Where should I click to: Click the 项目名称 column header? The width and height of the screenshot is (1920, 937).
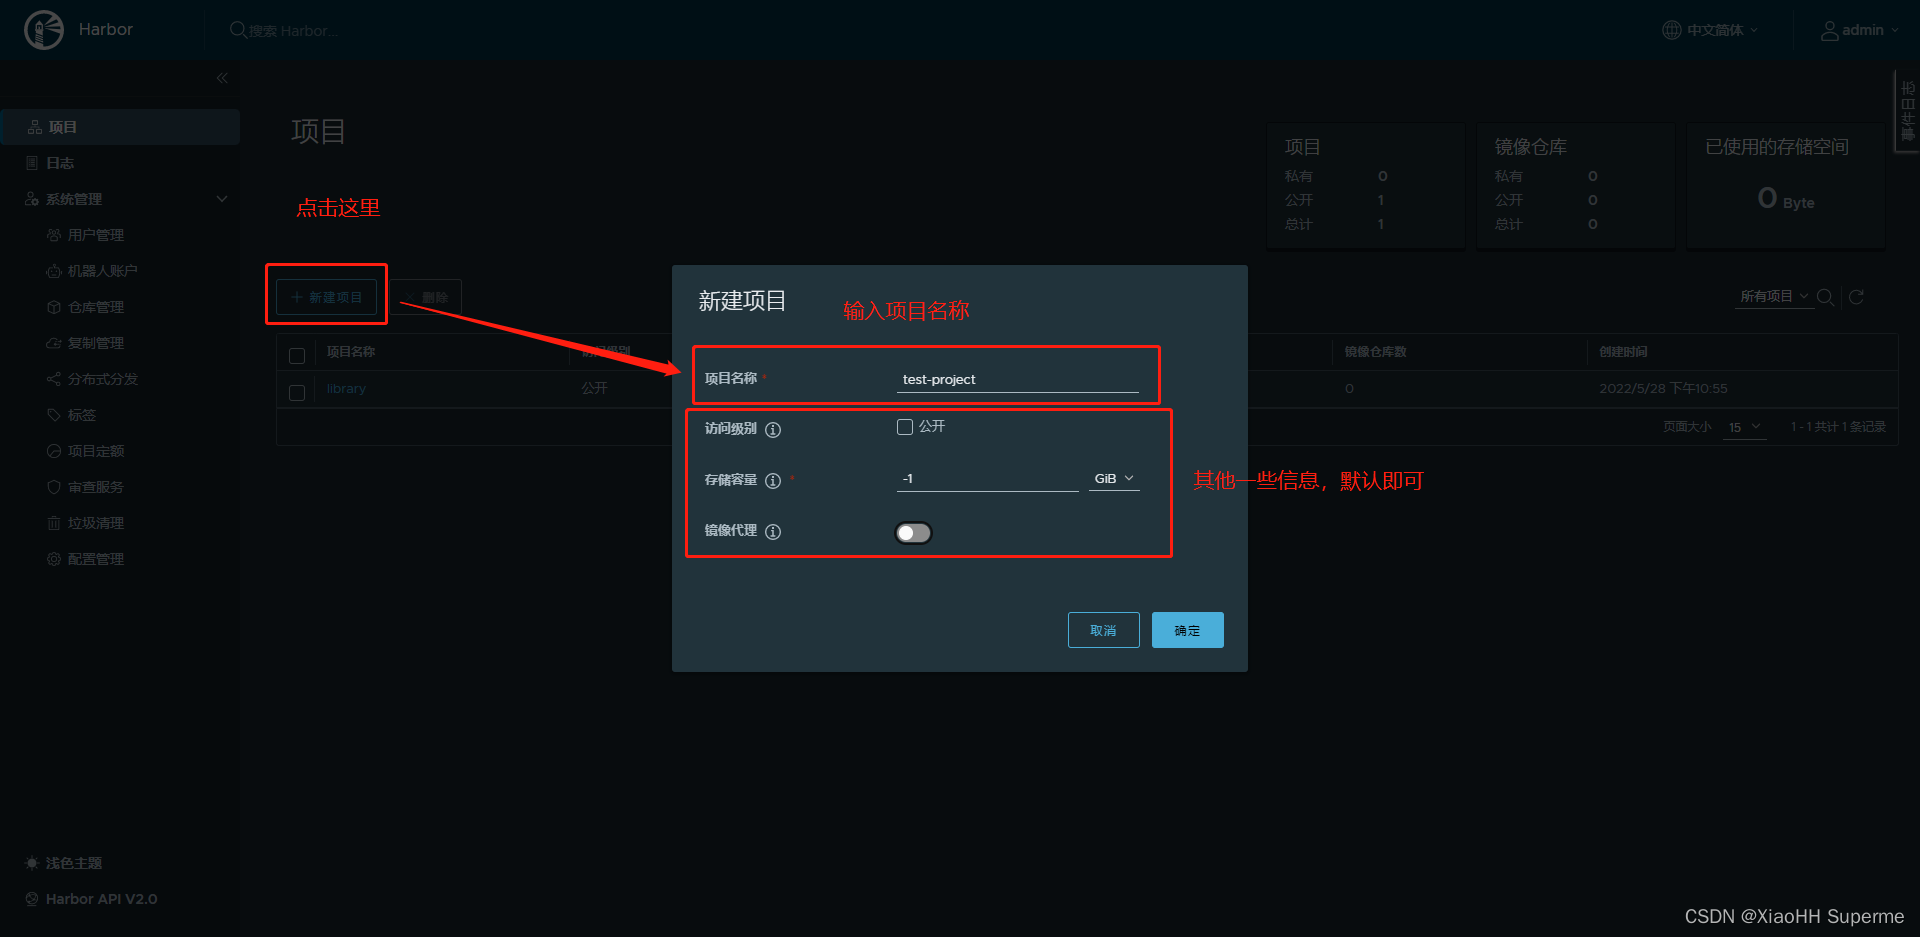pyautogui.click(x=351, y=352)
